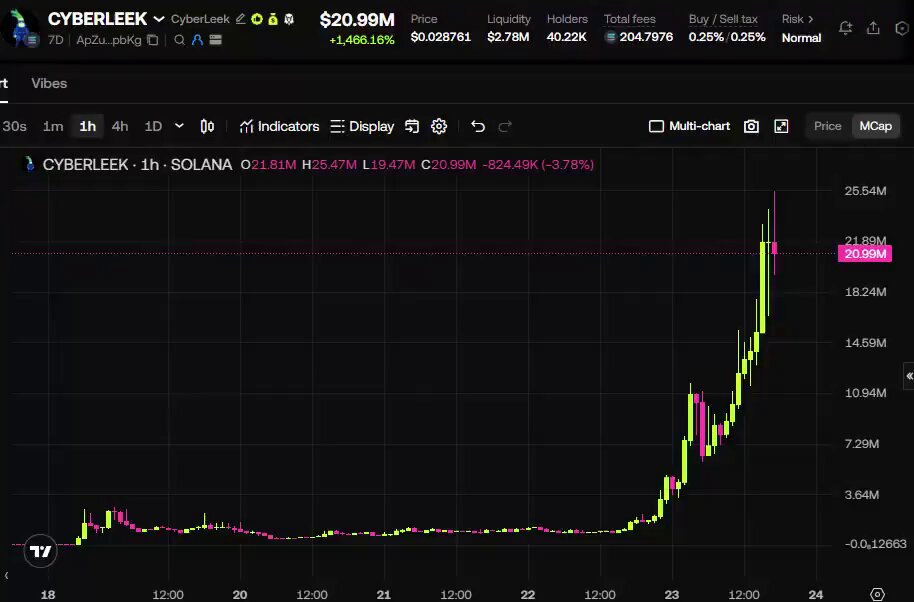Viewport: 914px width, 602px height.
Task: Click the $20.99M market cap headline
Action: [357, 20]
